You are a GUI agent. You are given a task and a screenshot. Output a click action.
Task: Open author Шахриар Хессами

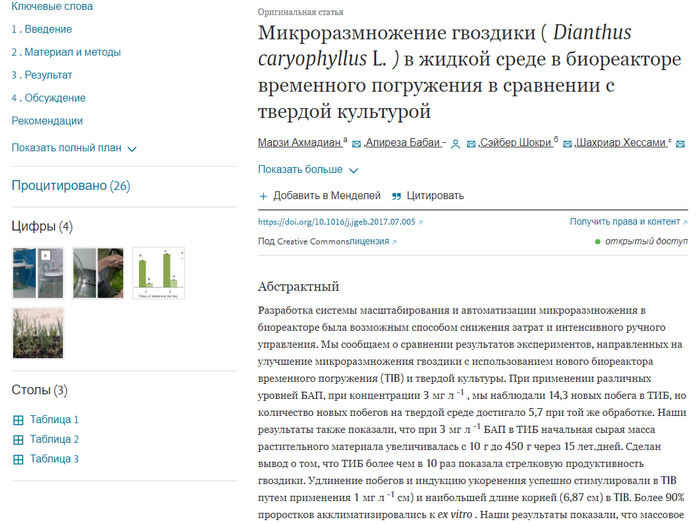pos(621,142)
